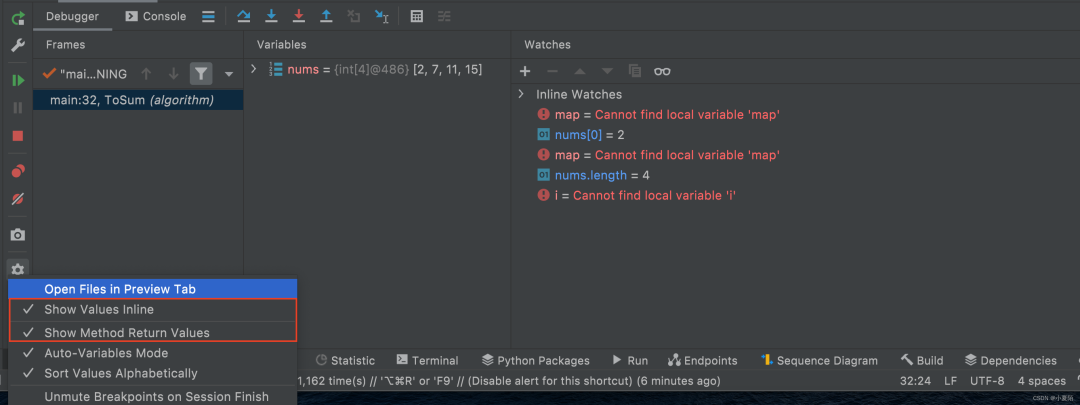Select the main:32, ToSum stack frame
Image resolution: width=1080 pixels, height=405 pixels.
tap(132, 100)
